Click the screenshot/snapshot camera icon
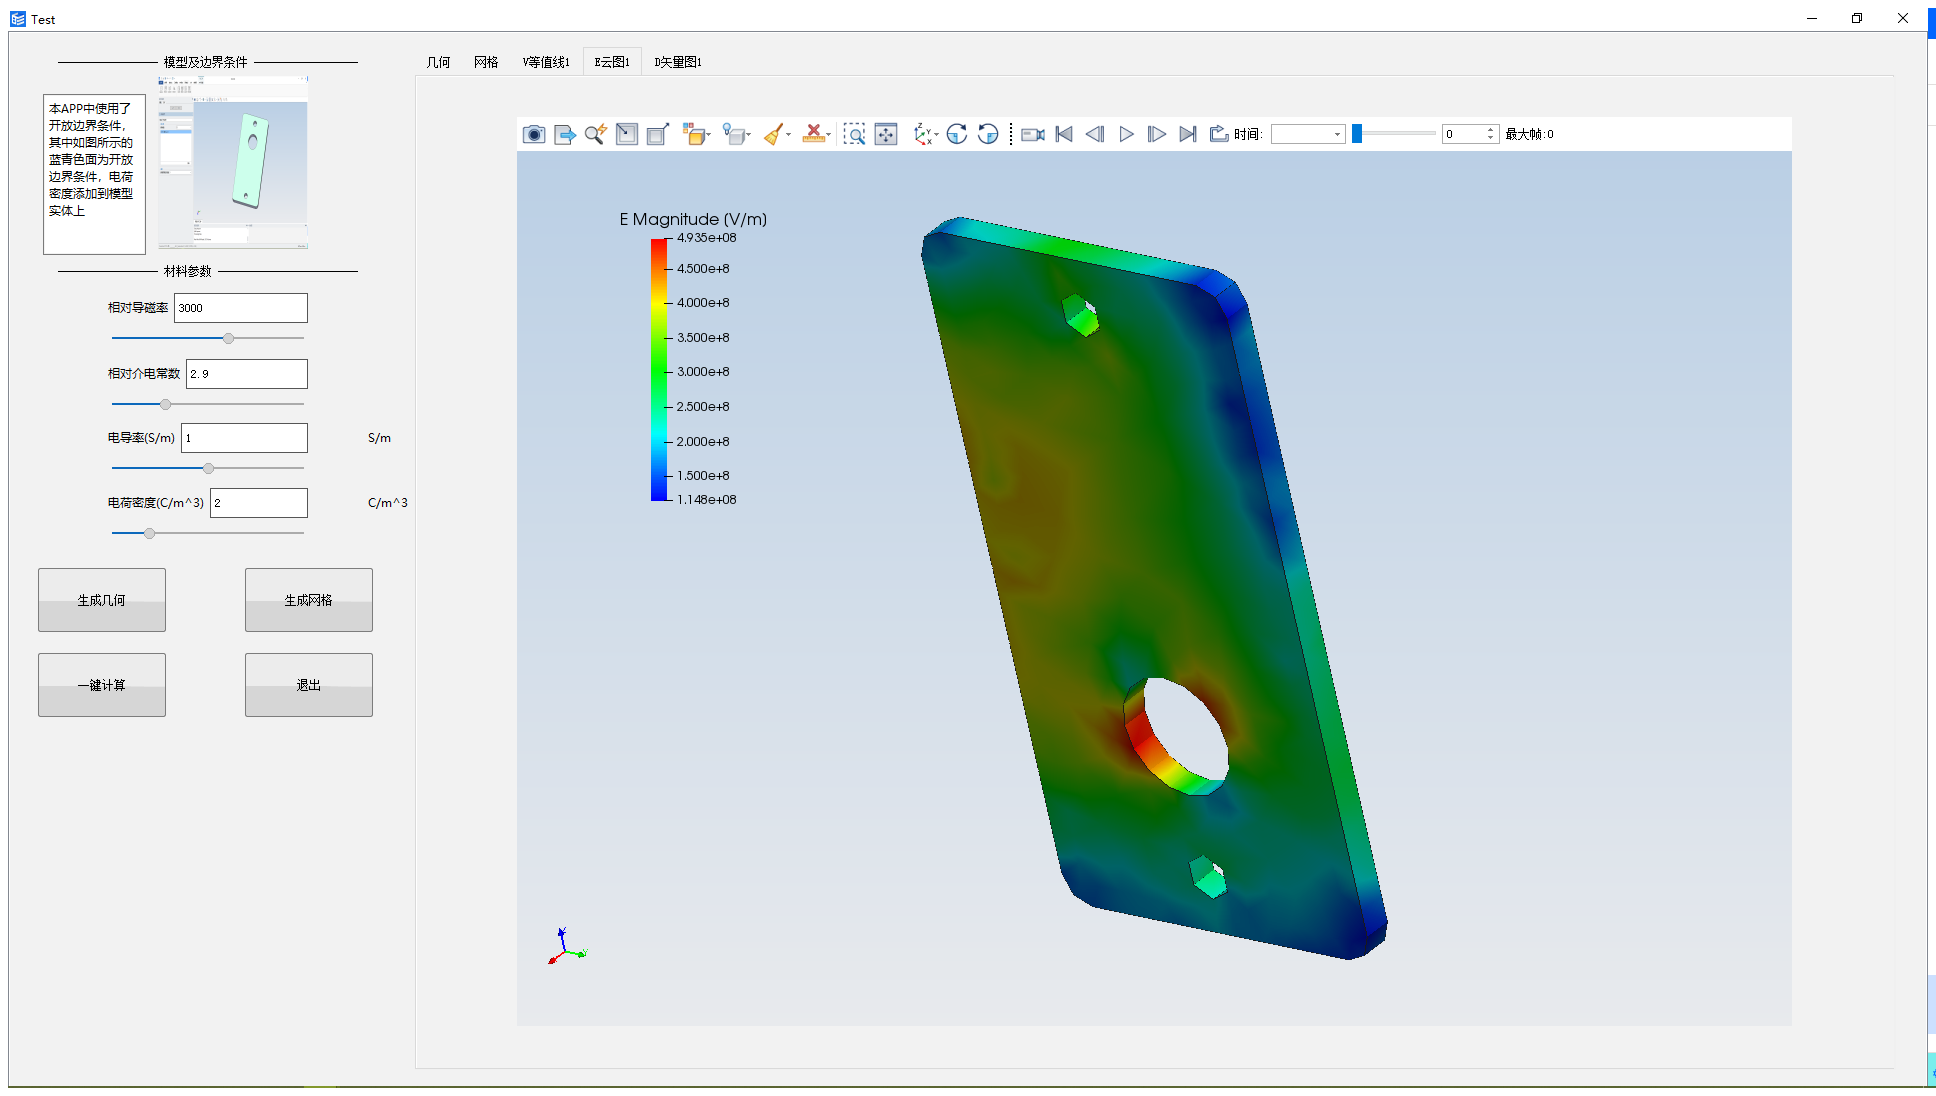This screenshot has height=1096, width=1936. [x=532, y=133]
